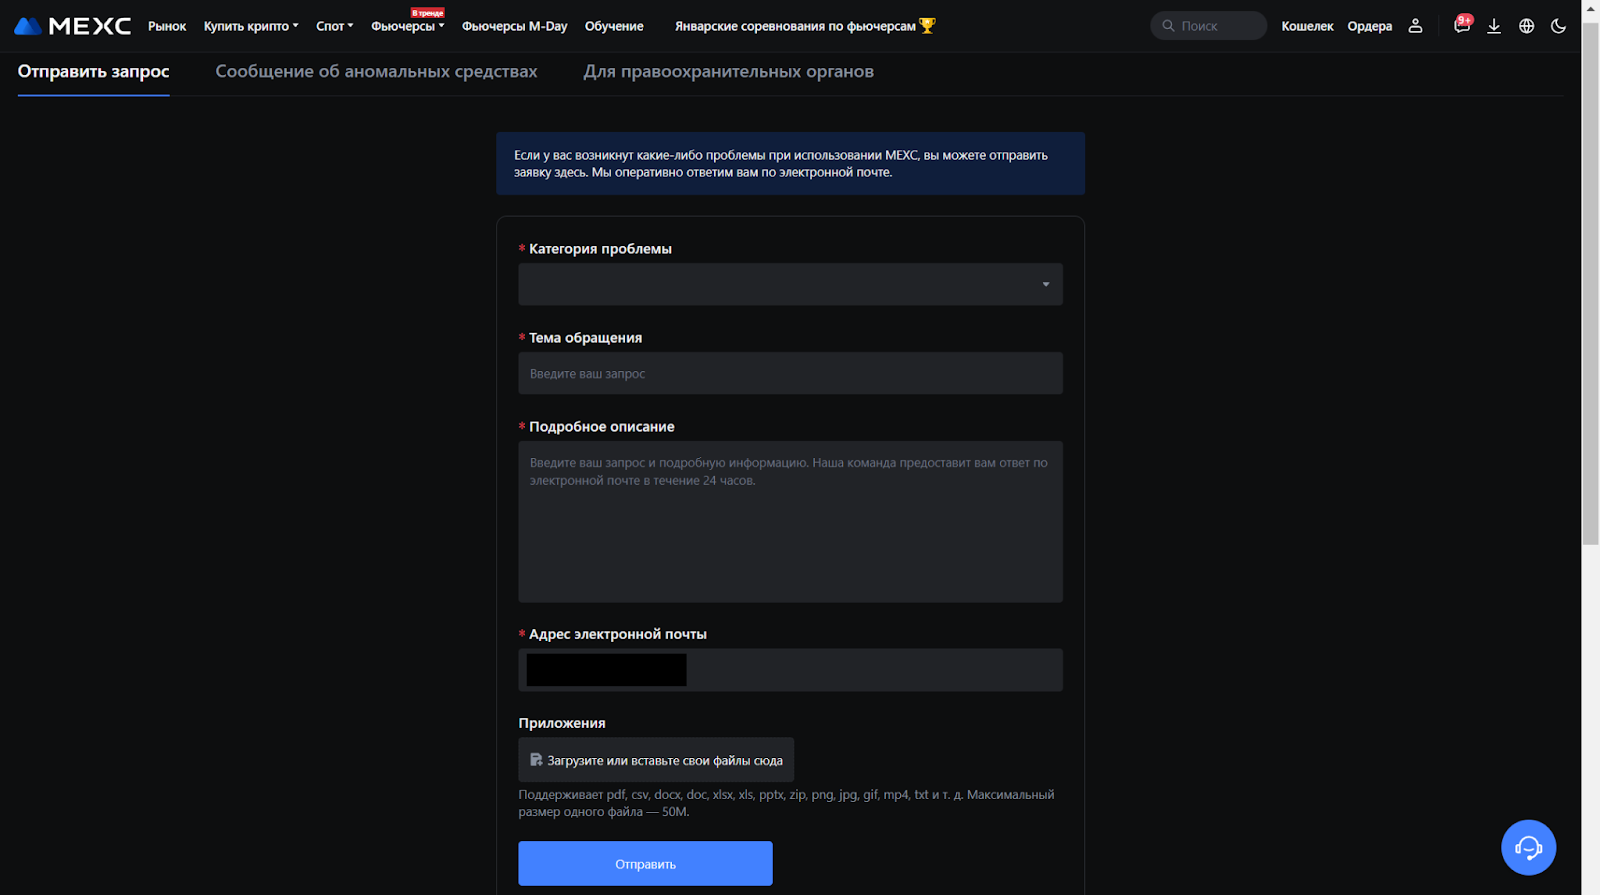The height and width of the screenshot is (895, 1600).
Task: Switch to Для правоохранительных органов tab
Action: coord(728,72)
